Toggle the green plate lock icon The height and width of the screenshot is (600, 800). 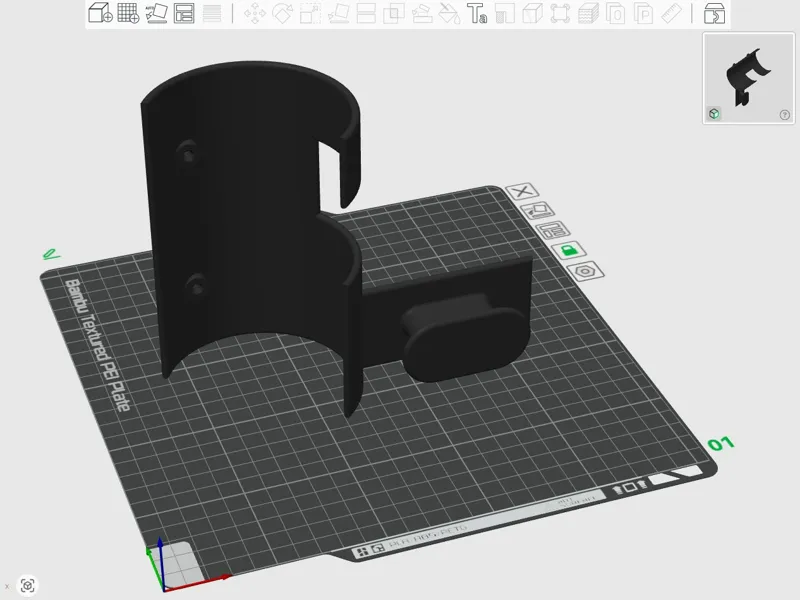[x=568, y=251]
